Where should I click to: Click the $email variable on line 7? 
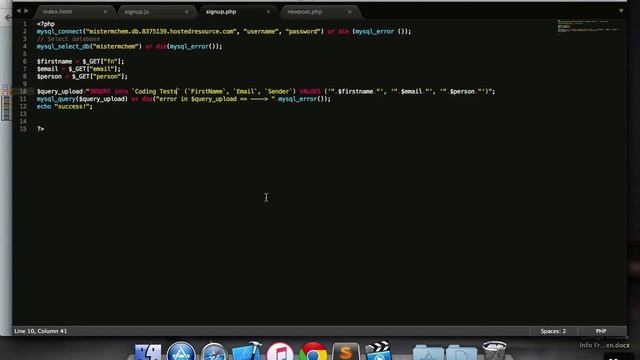(47, 69)
